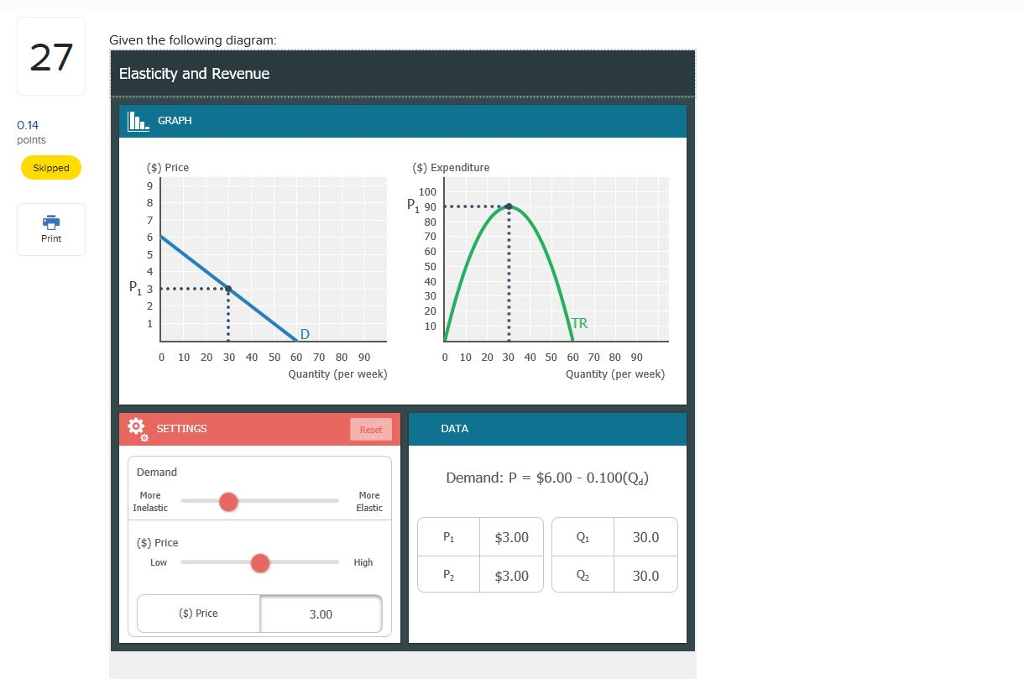
Task: Click the P1 point on the demand curve
Action: 228,289
